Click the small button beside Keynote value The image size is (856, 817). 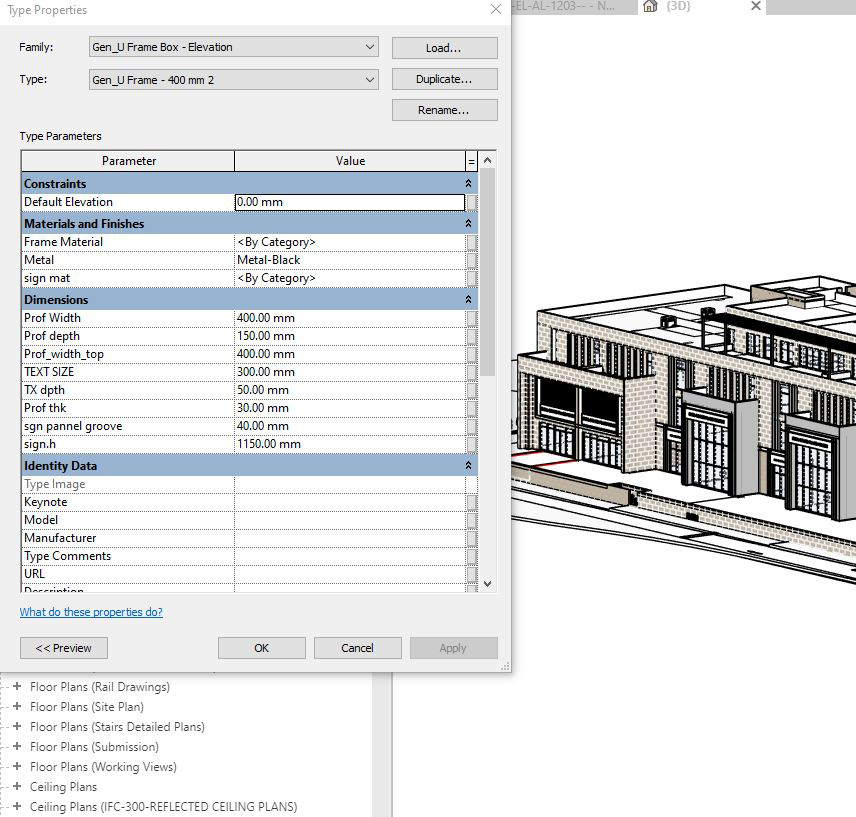(x=471, y=502)
